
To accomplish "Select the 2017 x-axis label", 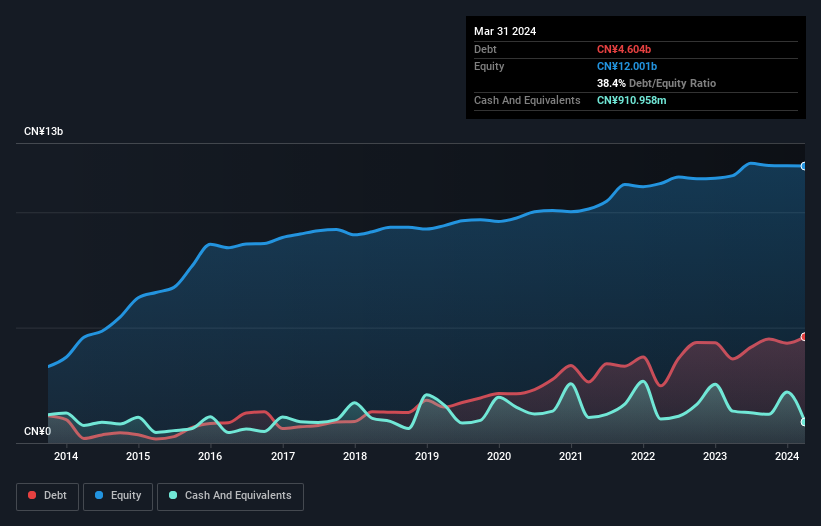I will point(283,456).
